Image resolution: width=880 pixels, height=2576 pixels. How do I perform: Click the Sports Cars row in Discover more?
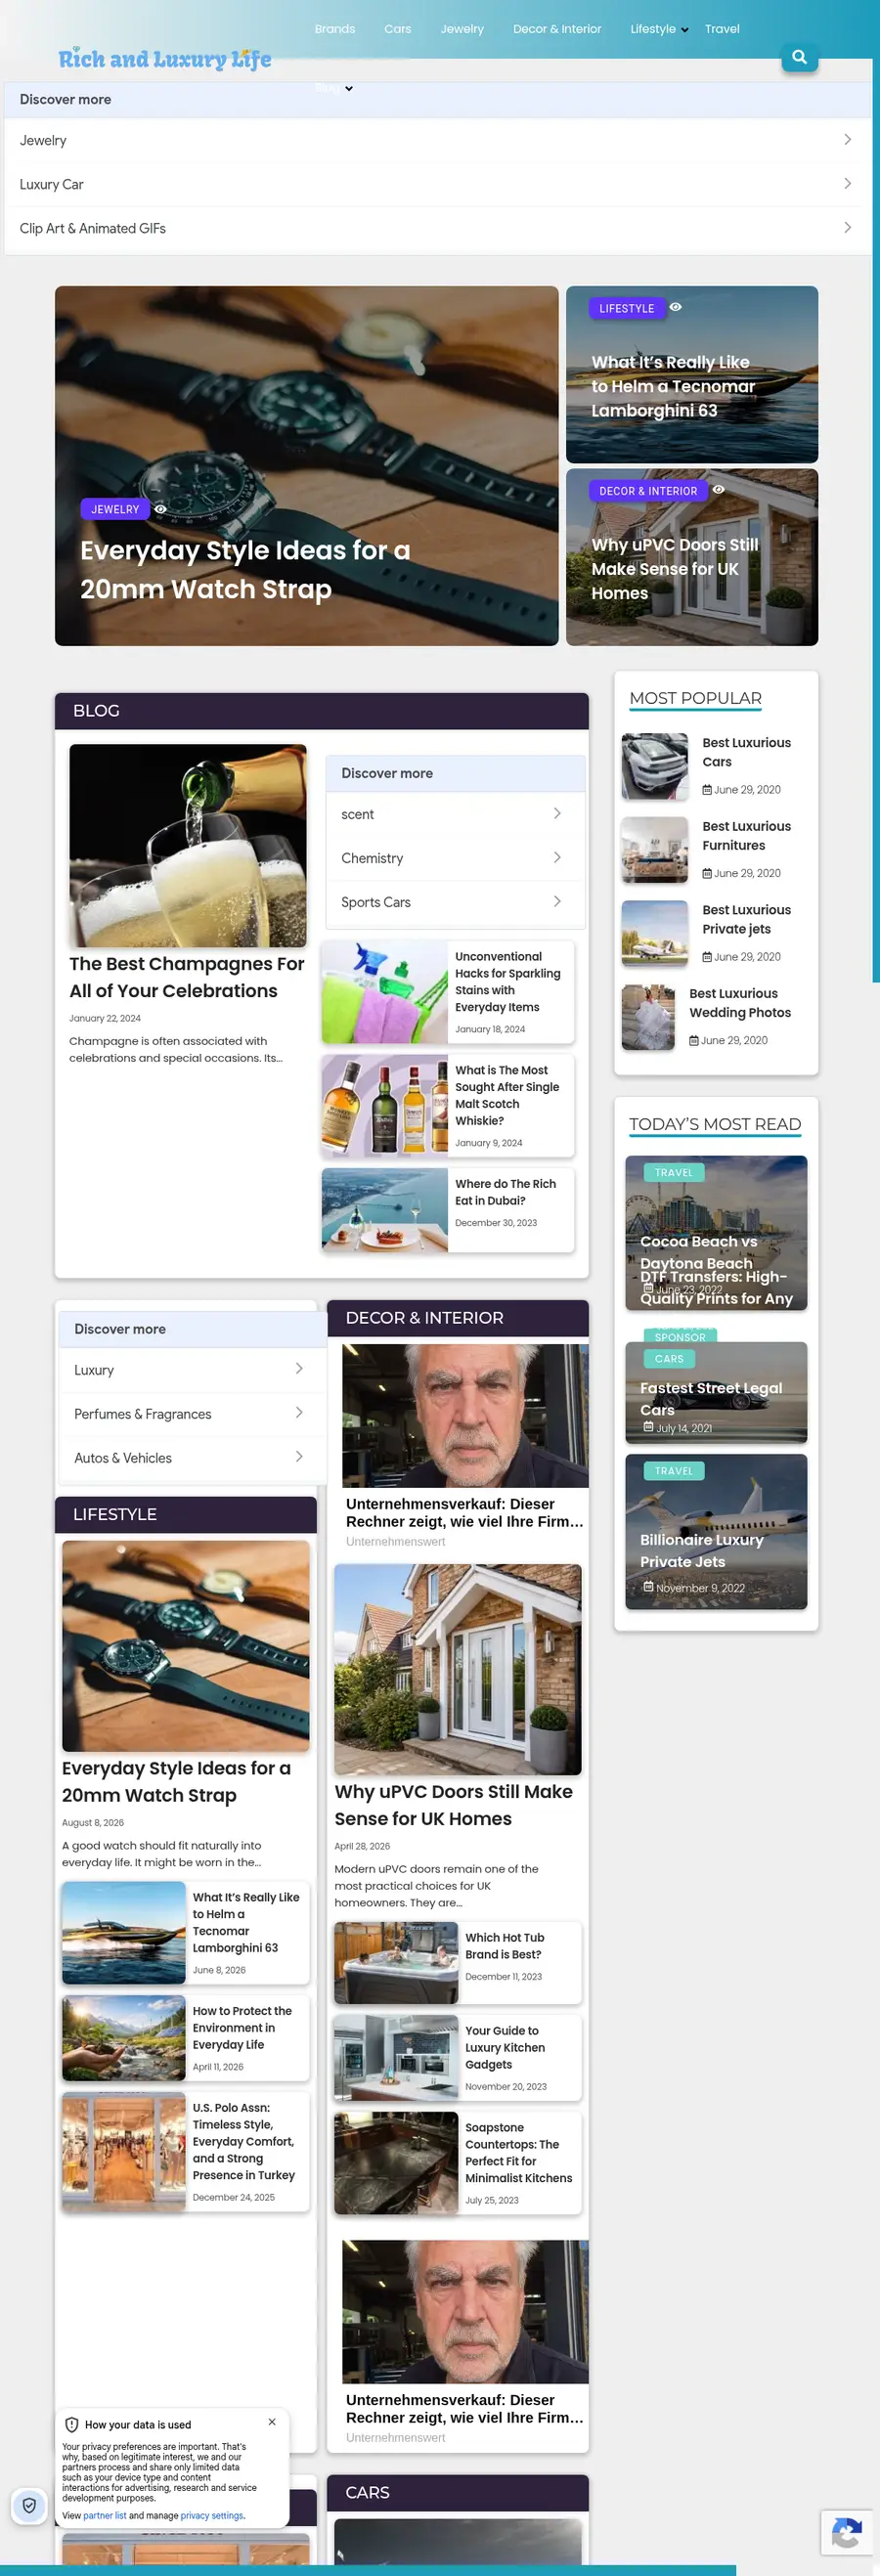(x=455, y=902)
